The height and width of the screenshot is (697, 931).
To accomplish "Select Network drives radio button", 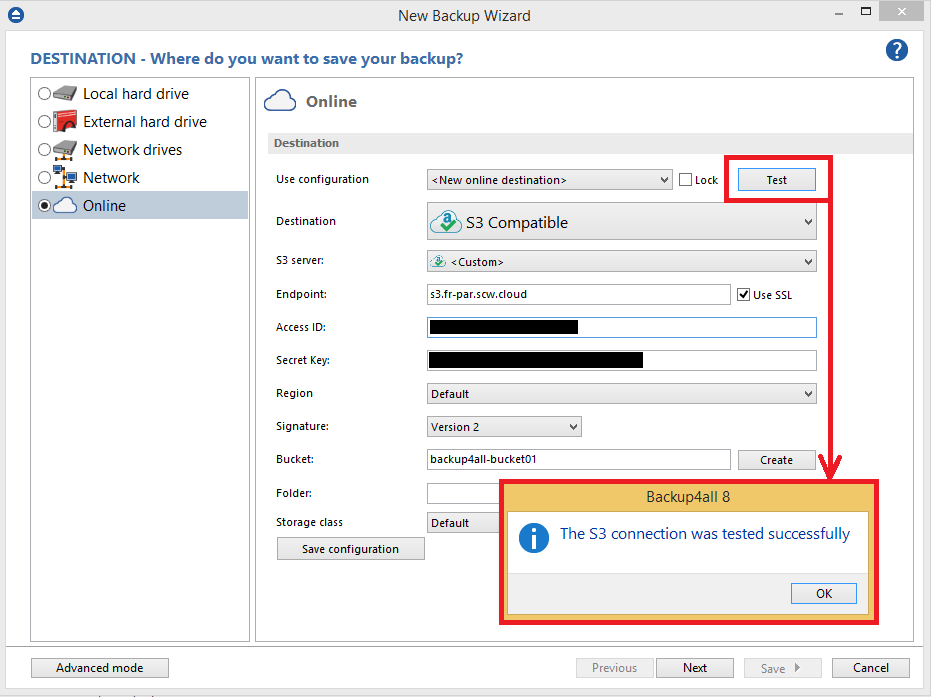I will click(x=44, y=150).
